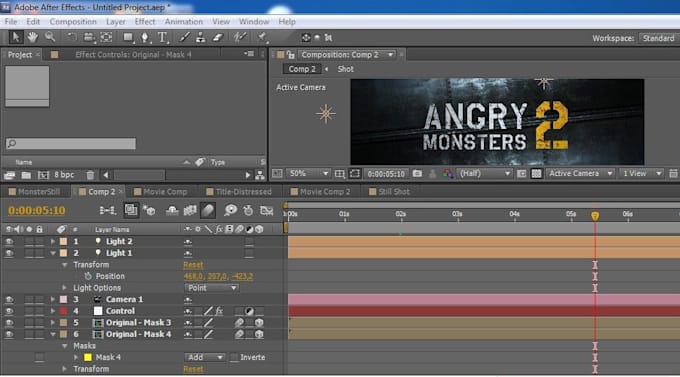Toggle Inverted checkbox for Mask 4
This screenshot has height=377, width=680.
[234, 357]
